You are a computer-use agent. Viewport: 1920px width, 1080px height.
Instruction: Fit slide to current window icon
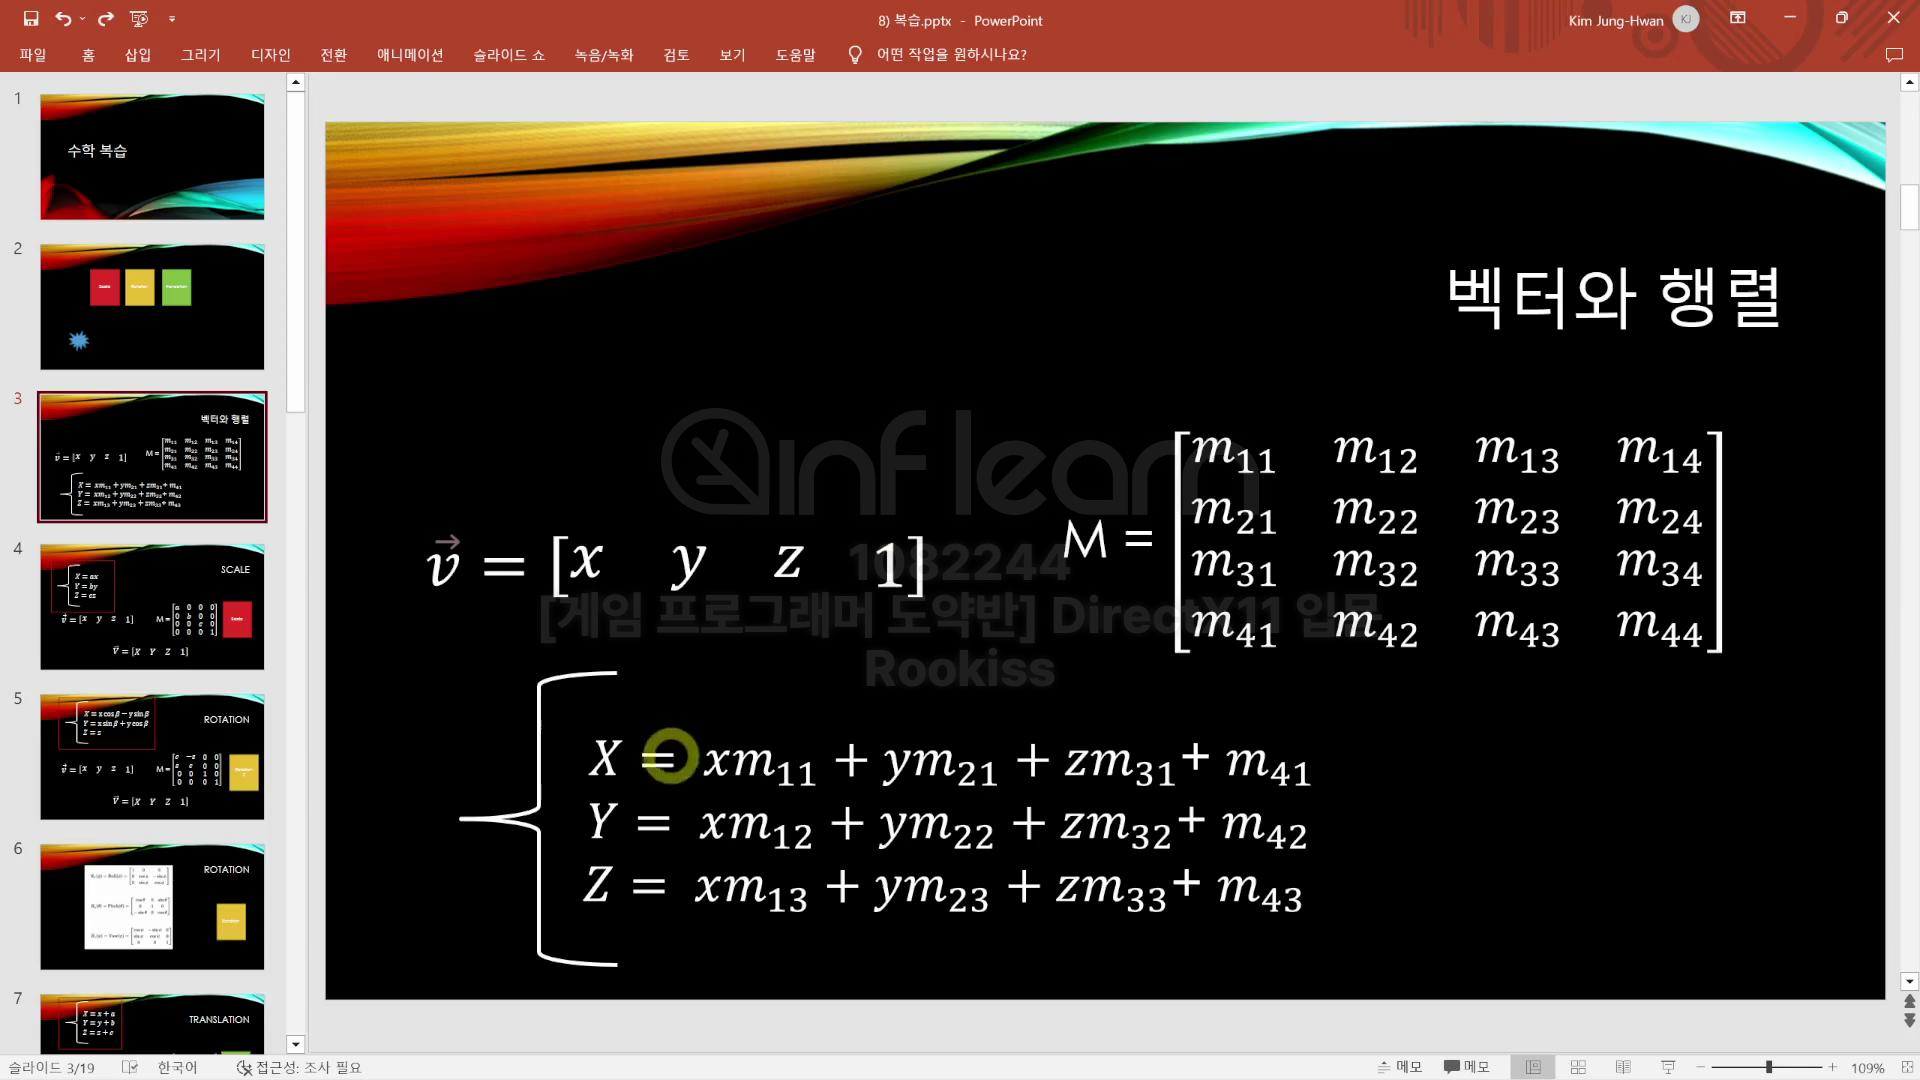1907,1068
